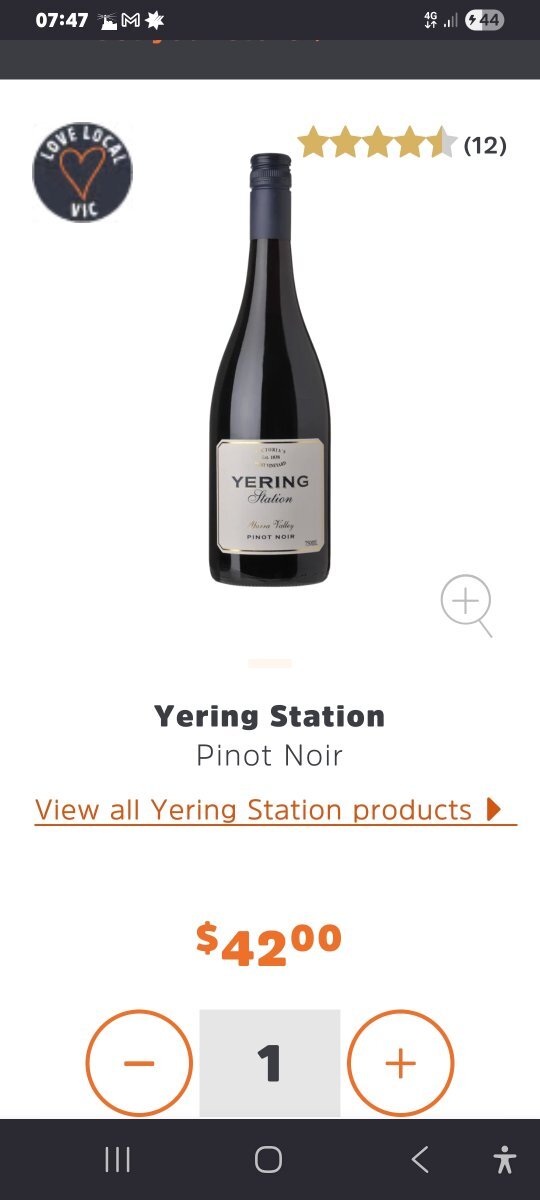Decrease quantity with the minus button
This screenshot has height=1200, width=540.
point(139,1063)
